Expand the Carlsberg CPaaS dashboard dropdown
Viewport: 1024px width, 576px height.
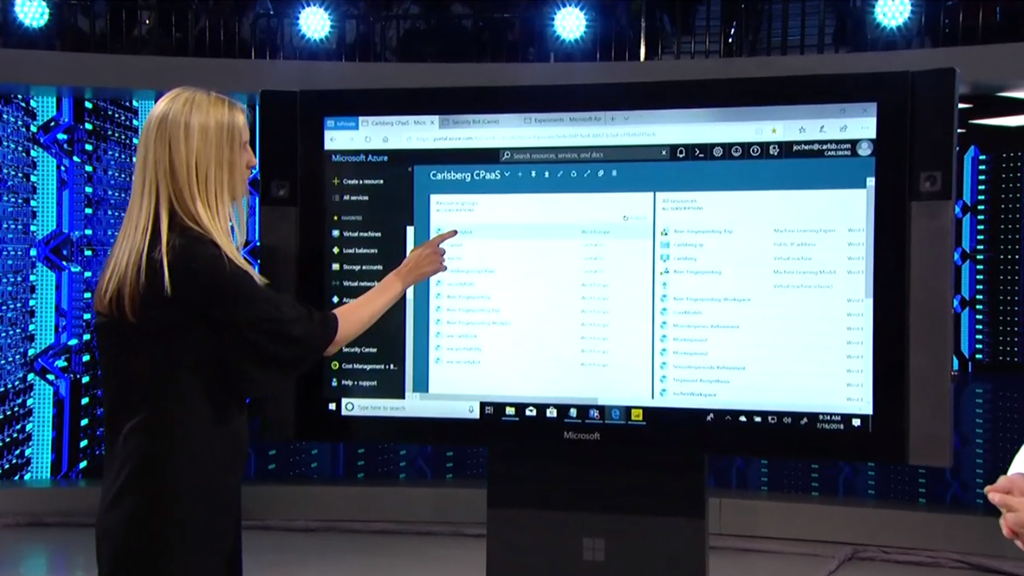[507, 174]
